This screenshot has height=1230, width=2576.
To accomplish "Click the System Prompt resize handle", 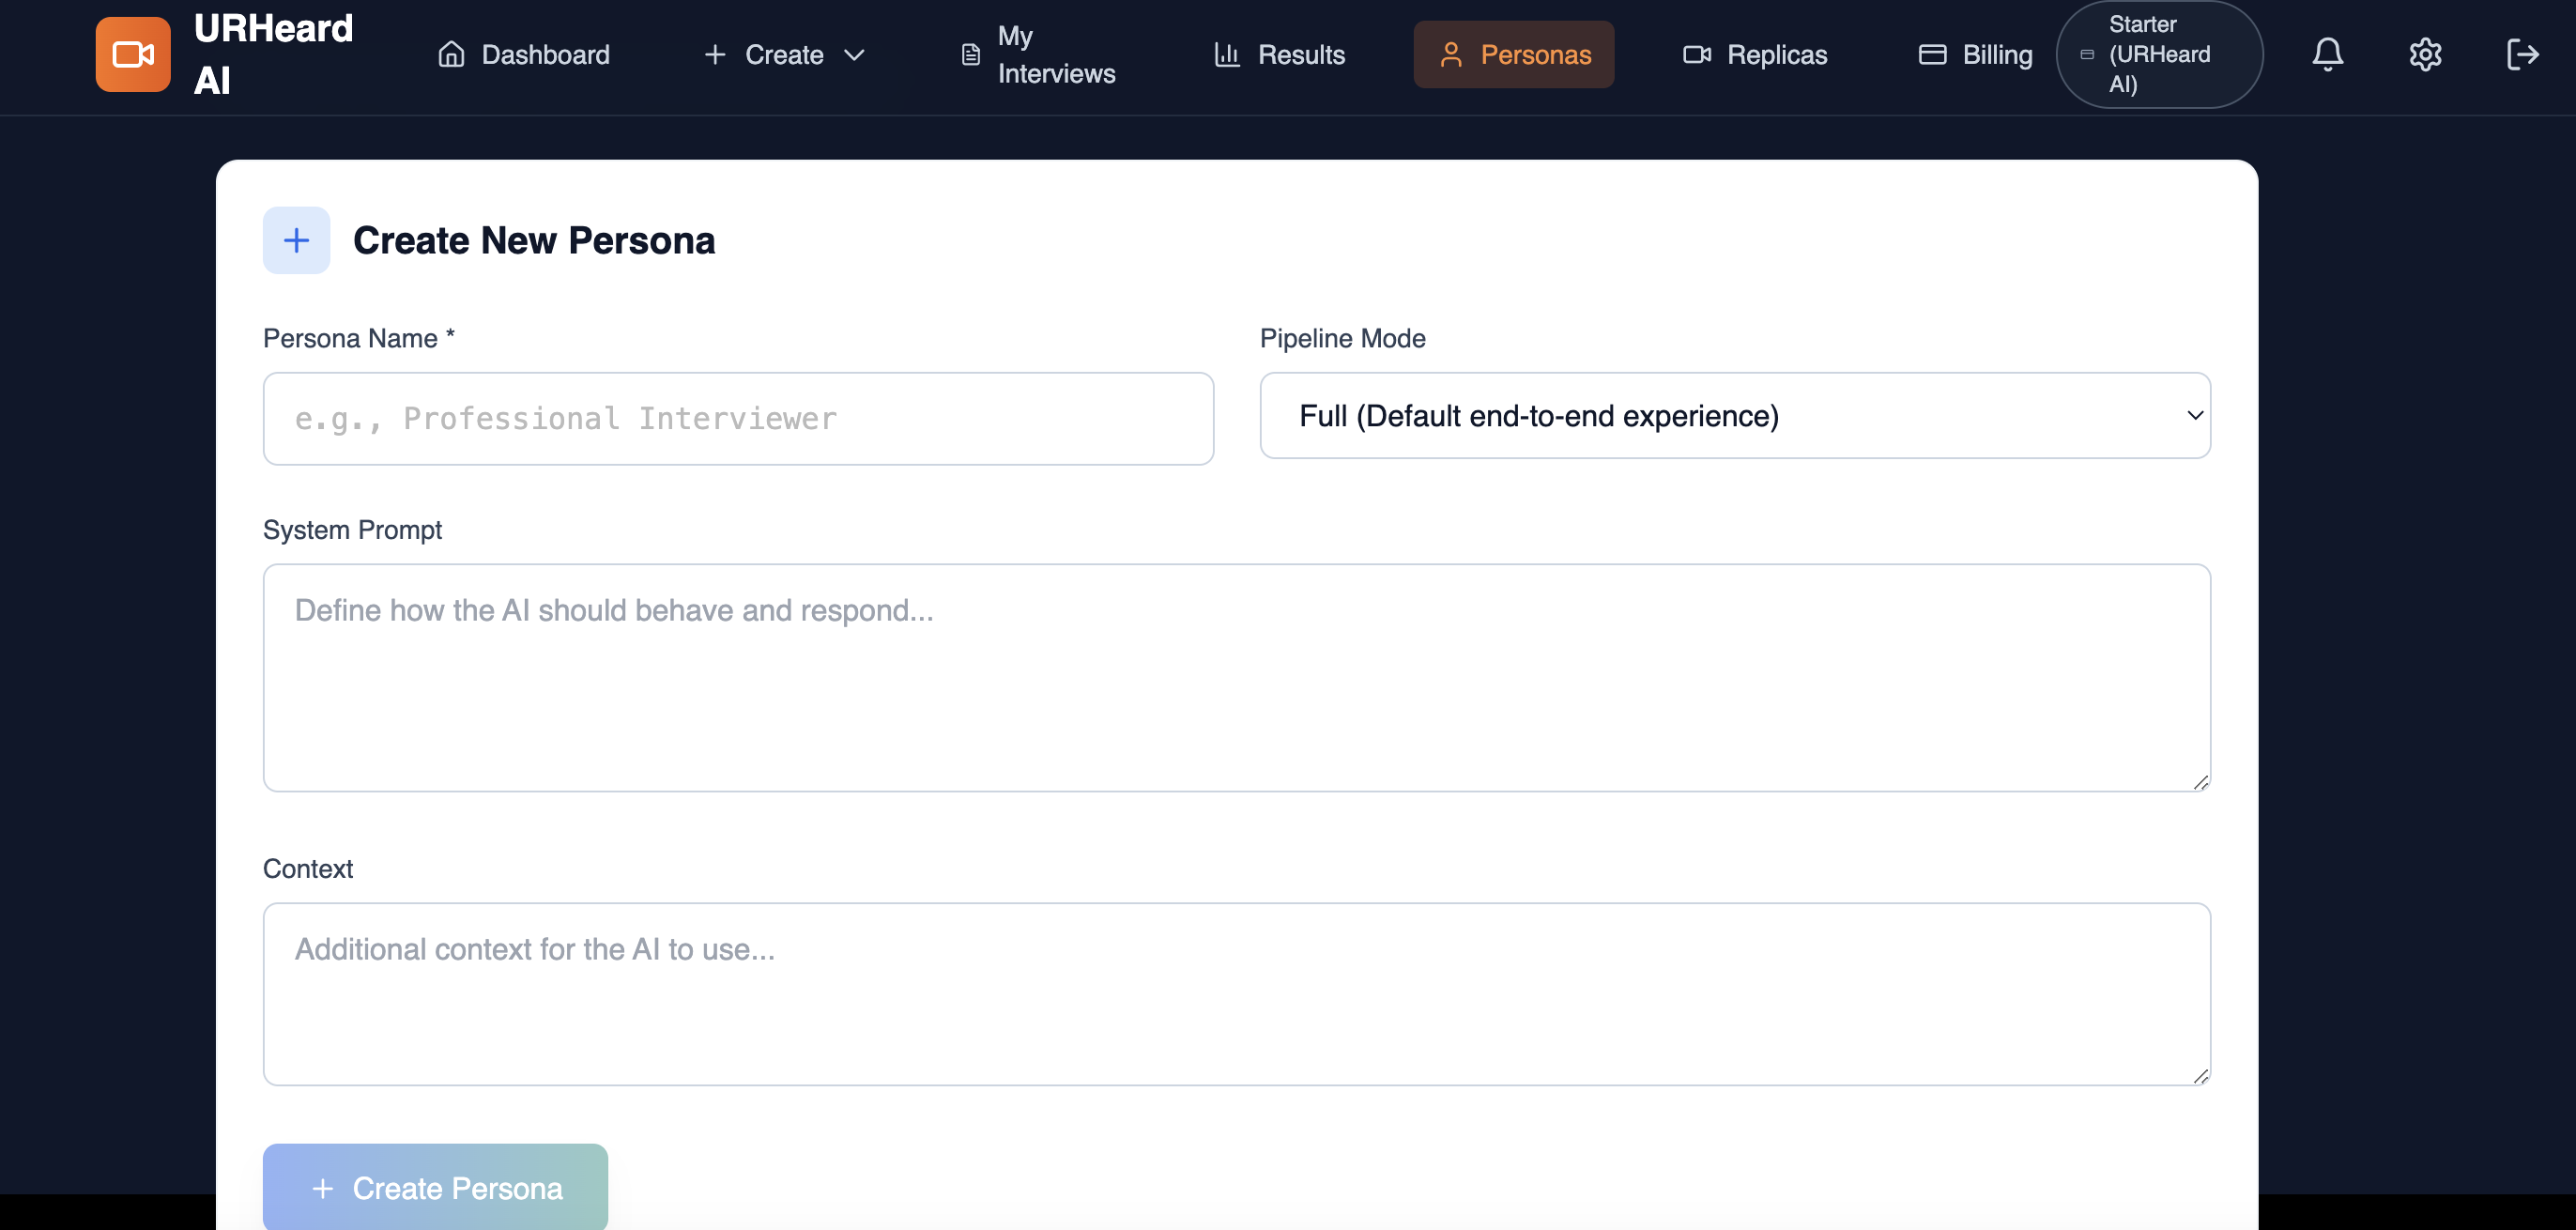I will click(x=2200, y=782).
